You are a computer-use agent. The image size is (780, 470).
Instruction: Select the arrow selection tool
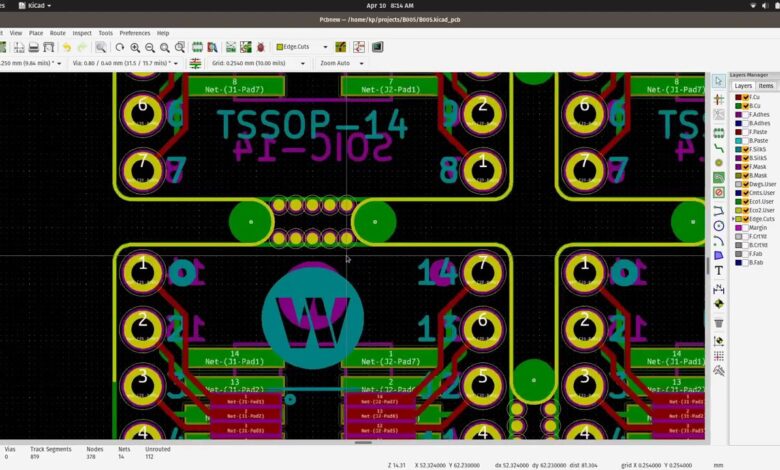pos(718,81)
